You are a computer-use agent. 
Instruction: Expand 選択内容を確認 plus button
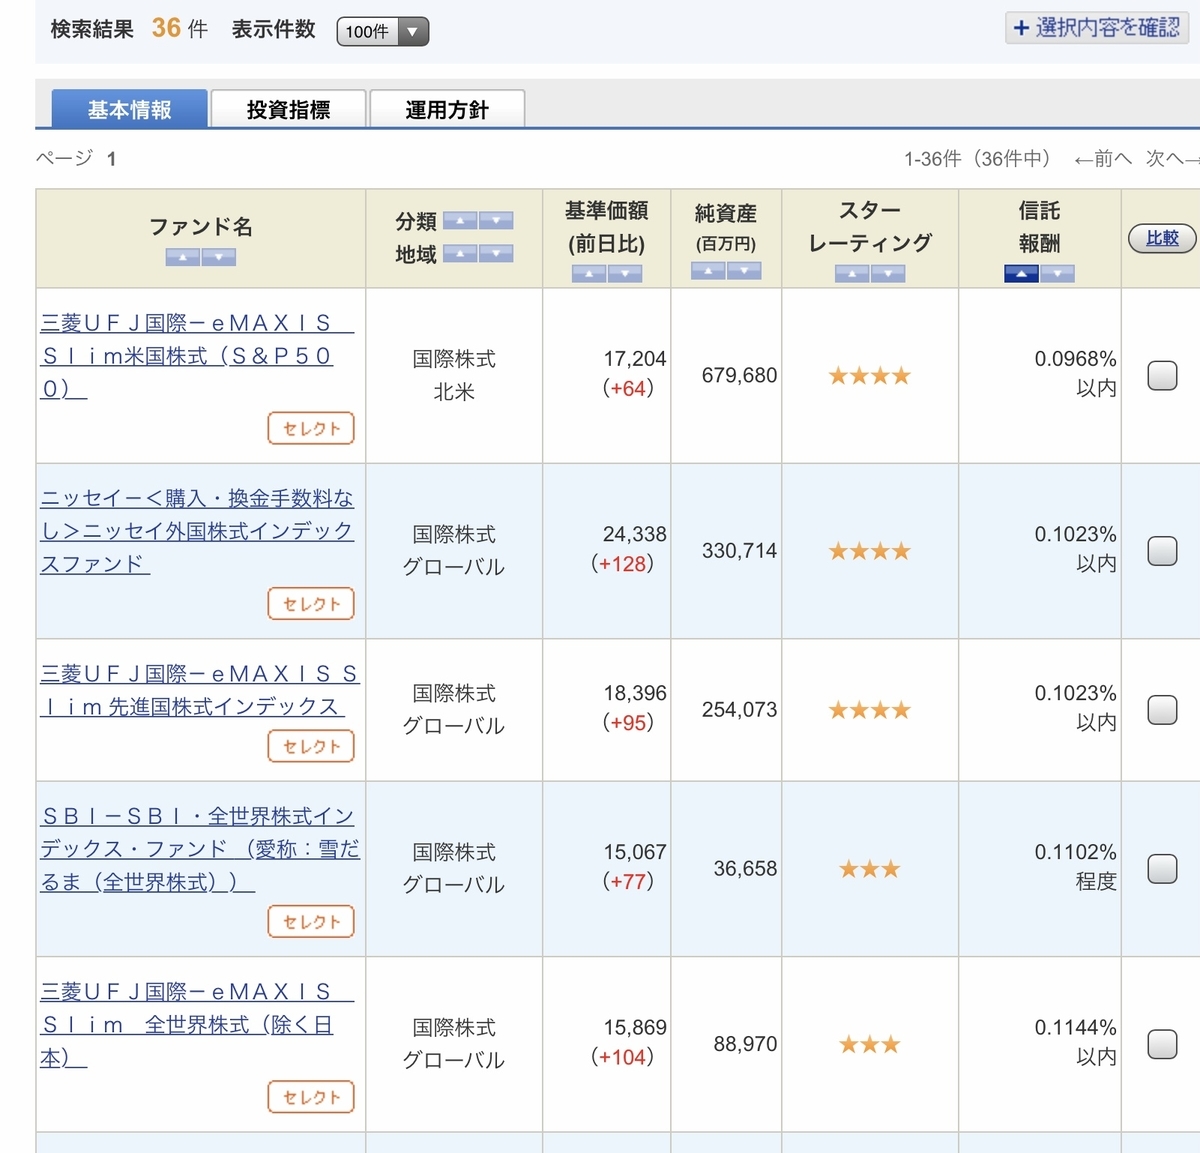tap(1097, 28)
